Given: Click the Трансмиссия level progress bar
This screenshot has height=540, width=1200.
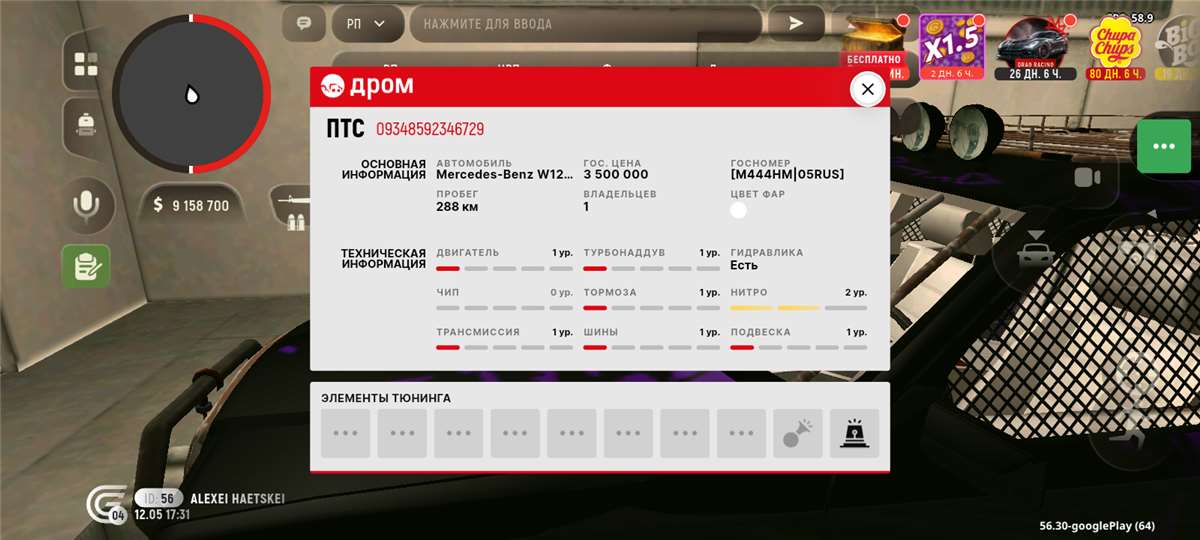Looking at the screenshot, I should point(504,347).
